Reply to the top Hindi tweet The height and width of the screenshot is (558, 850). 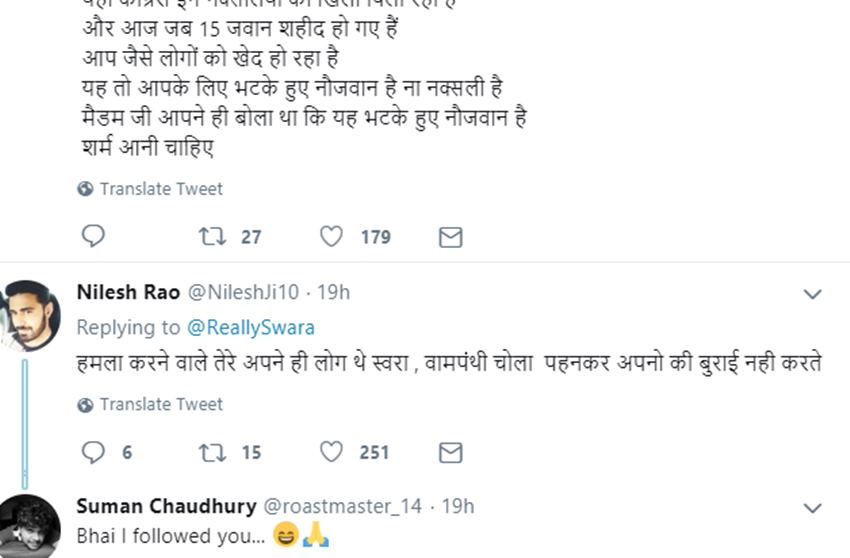92,237
